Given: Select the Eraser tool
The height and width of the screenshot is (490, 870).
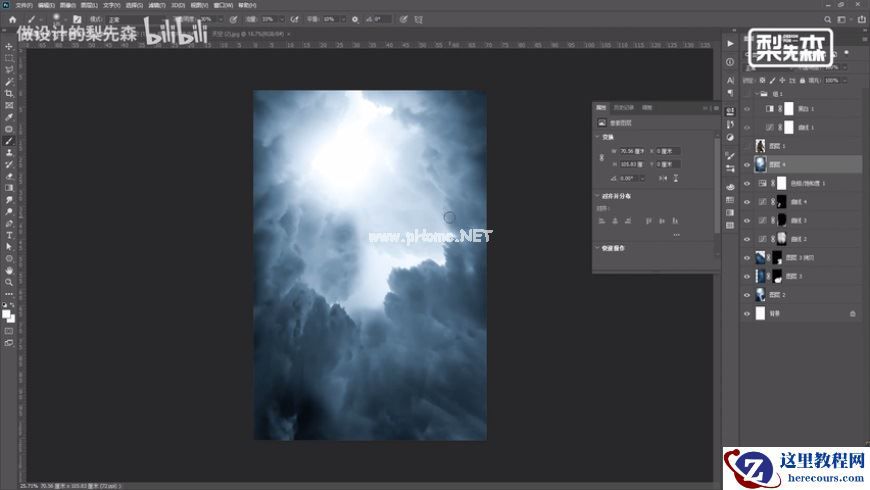Looking at the screenshot, I should point(9,176).
